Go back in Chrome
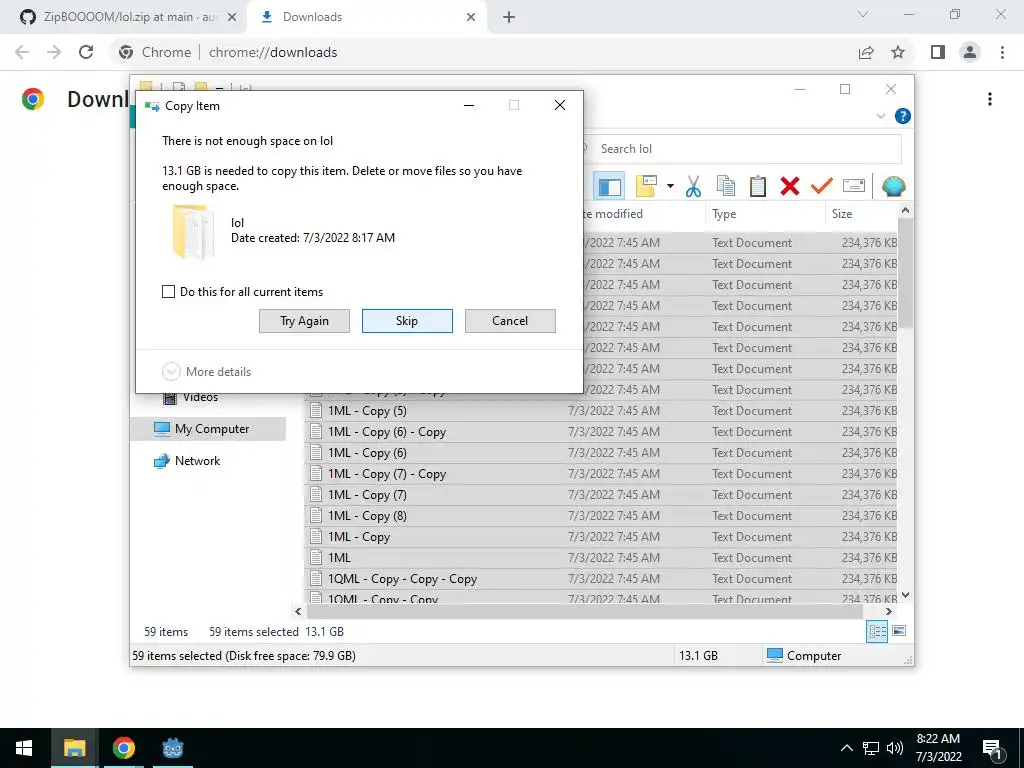1024x768 pixels. 22,52
